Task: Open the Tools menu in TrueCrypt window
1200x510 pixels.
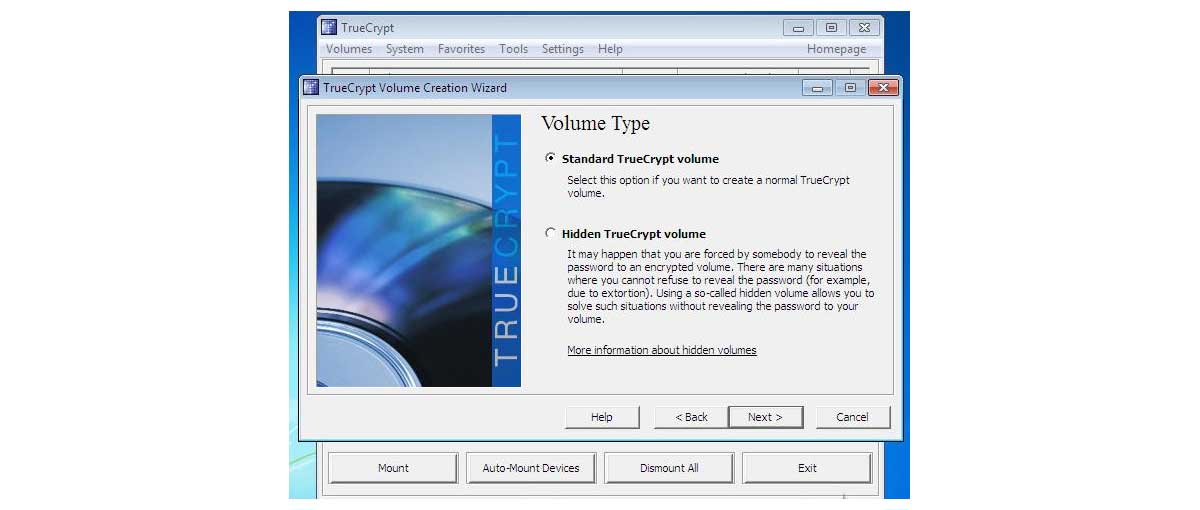Action: pyautogui.click(x=514, y=49)
